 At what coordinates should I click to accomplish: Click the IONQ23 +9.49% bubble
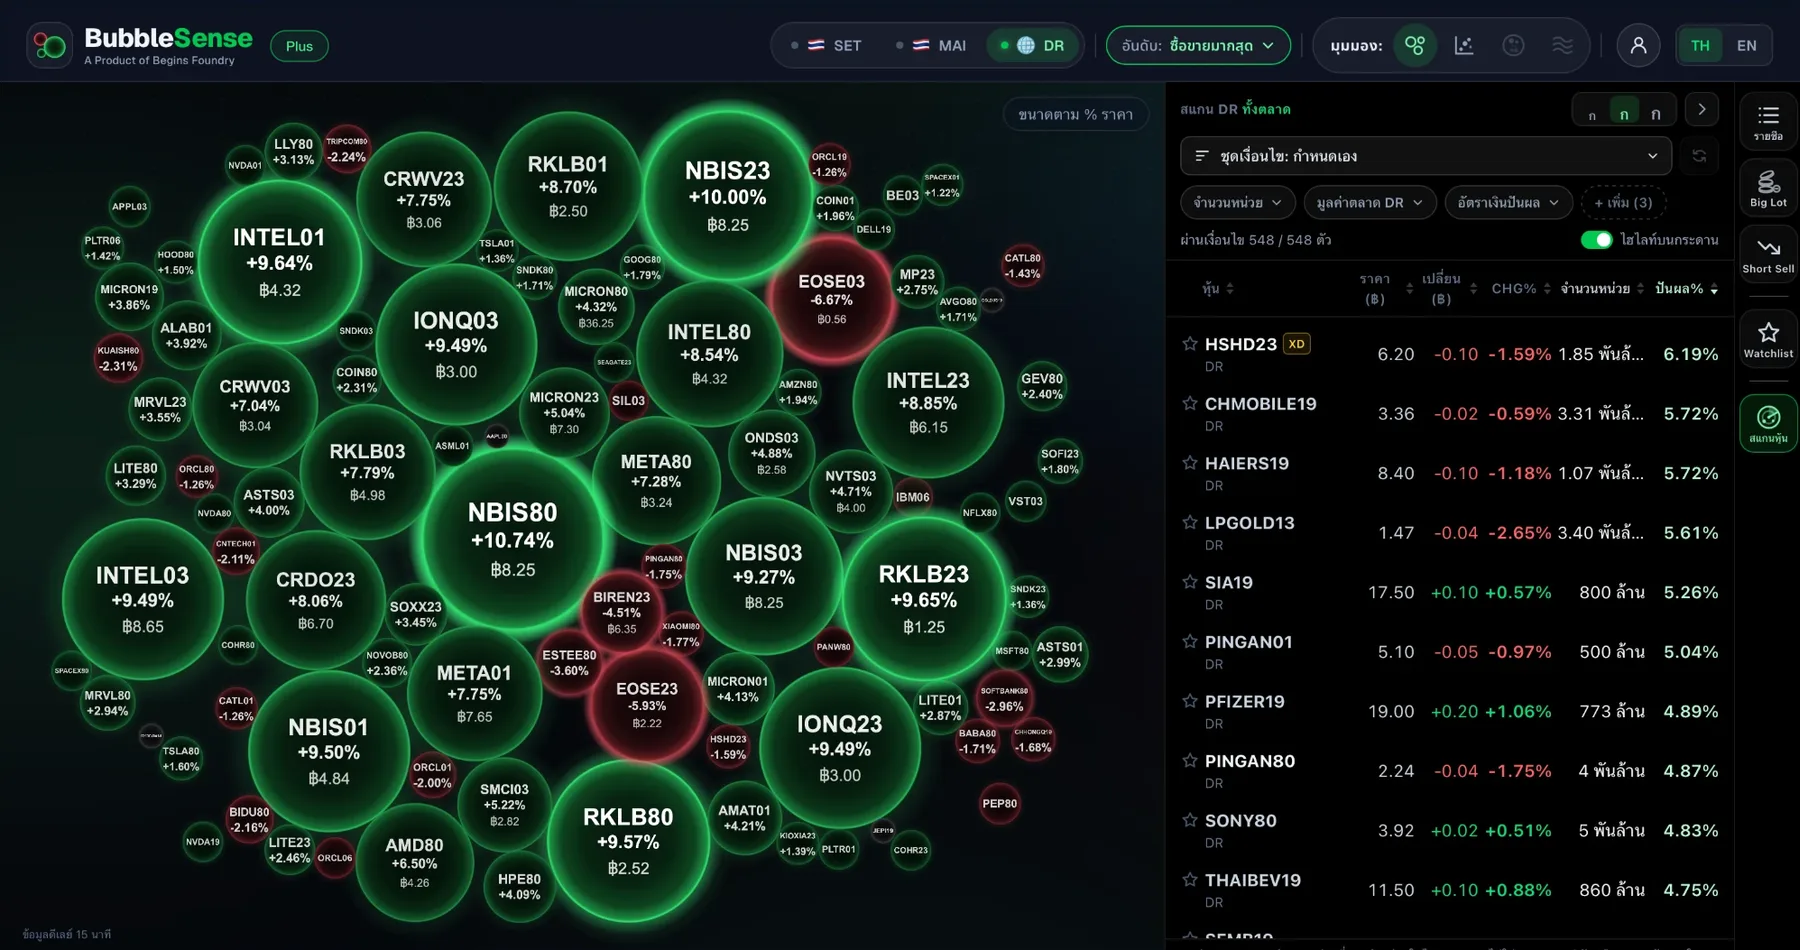839,749
